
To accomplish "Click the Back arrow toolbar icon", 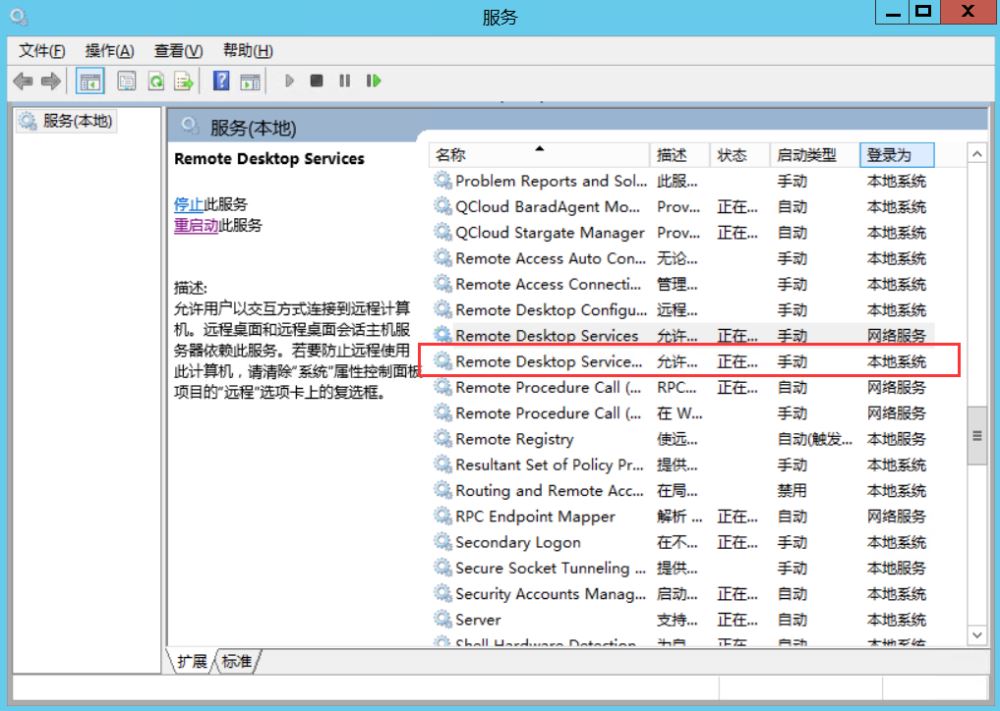I will pos(23,81).
